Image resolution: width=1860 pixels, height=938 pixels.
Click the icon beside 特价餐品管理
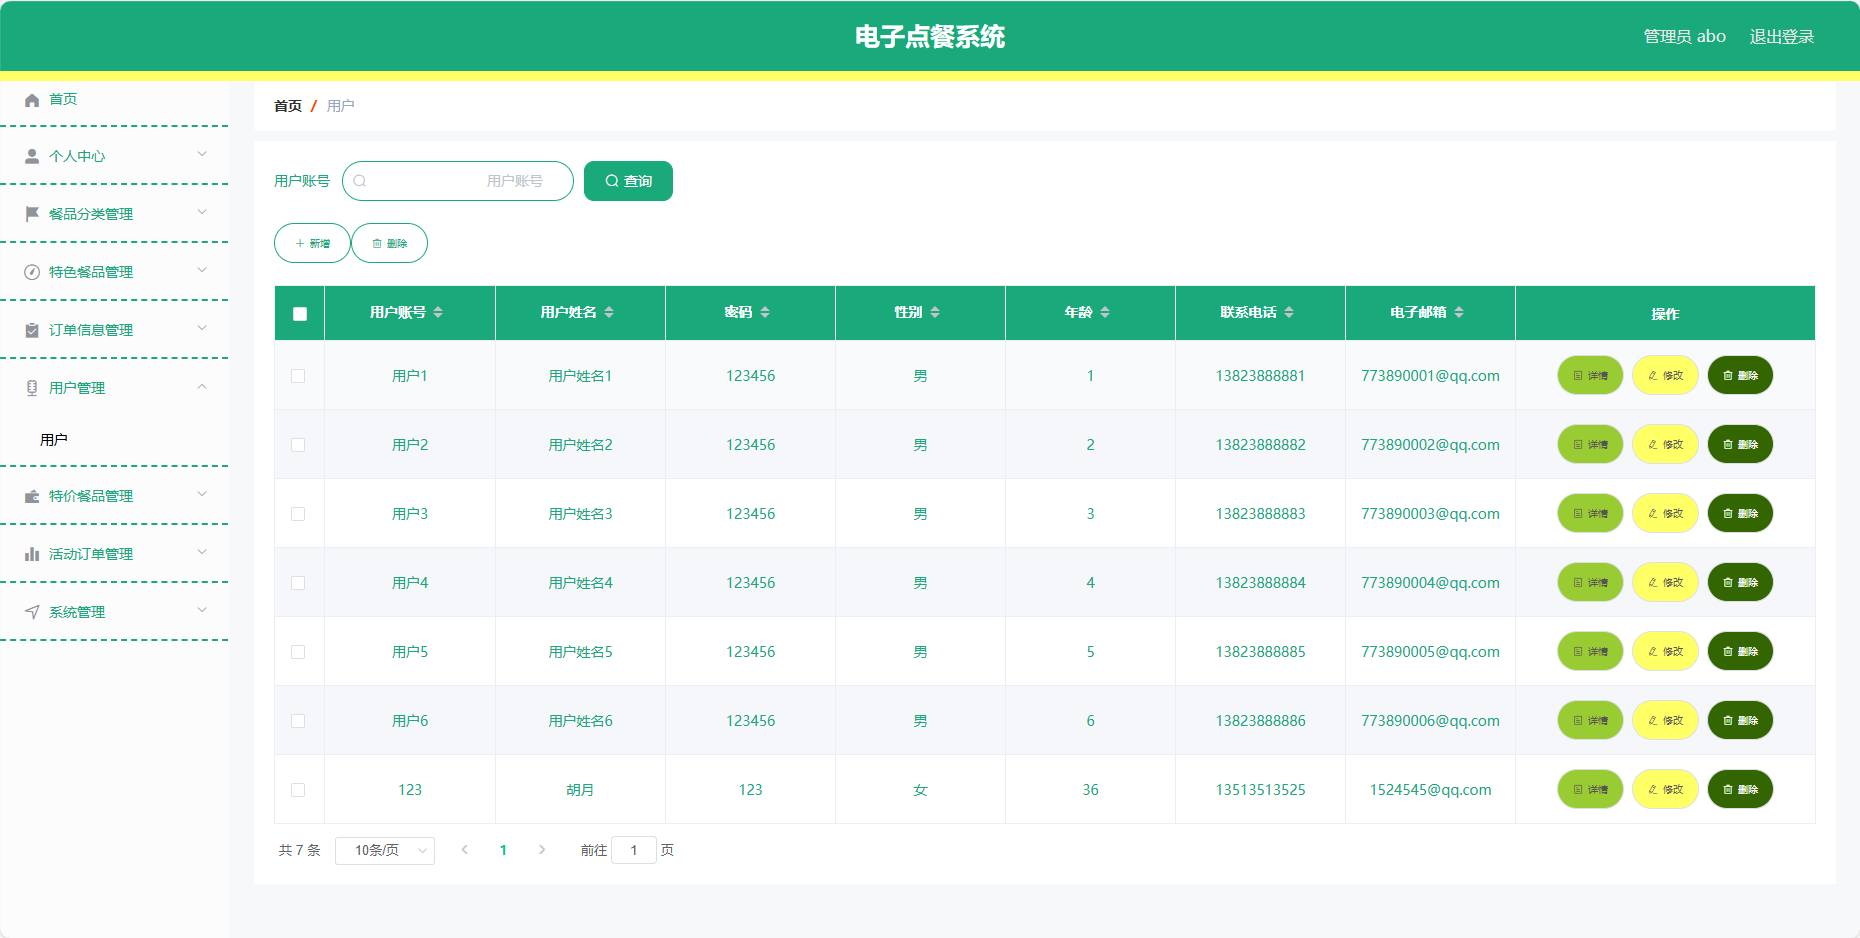coord(32,496)
